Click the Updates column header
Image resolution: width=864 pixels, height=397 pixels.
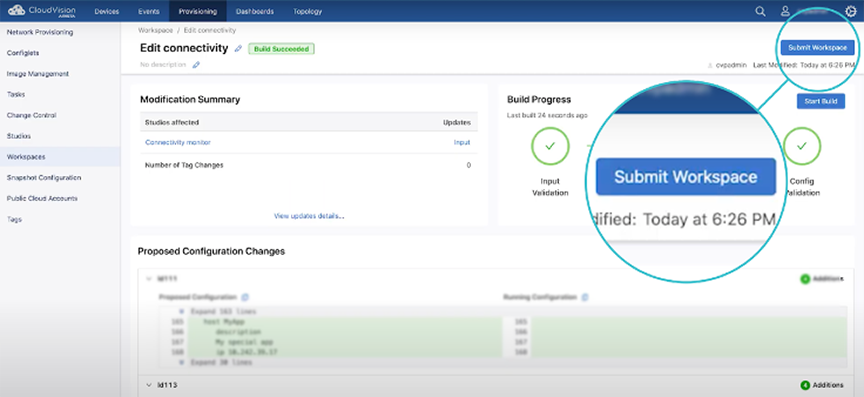457,122
